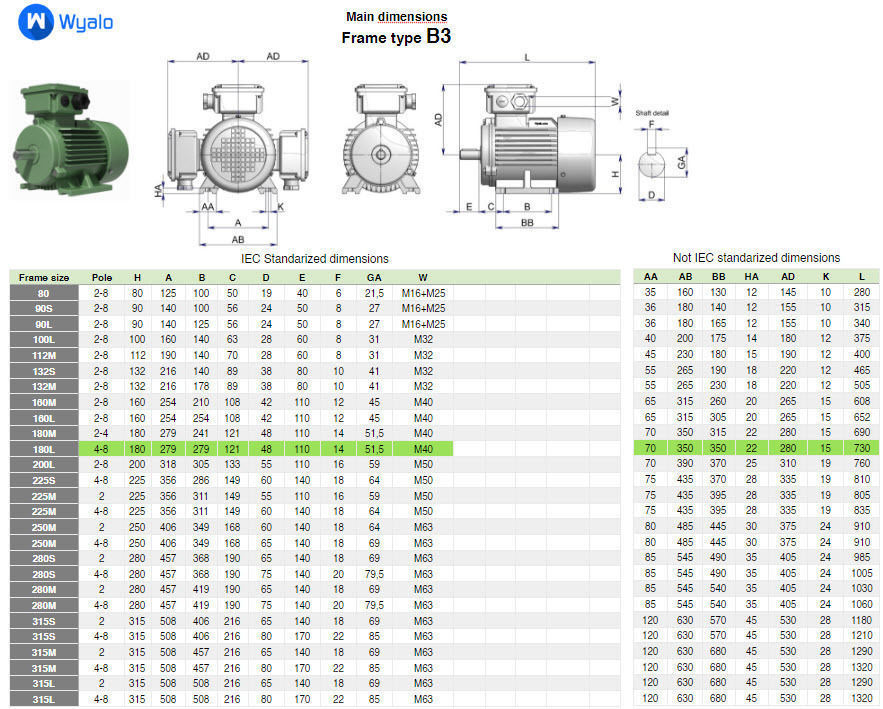Viewport: 883px width, 709px height.
Task: Click the "132S" frame size row label
Action: [x=43, y=371]
